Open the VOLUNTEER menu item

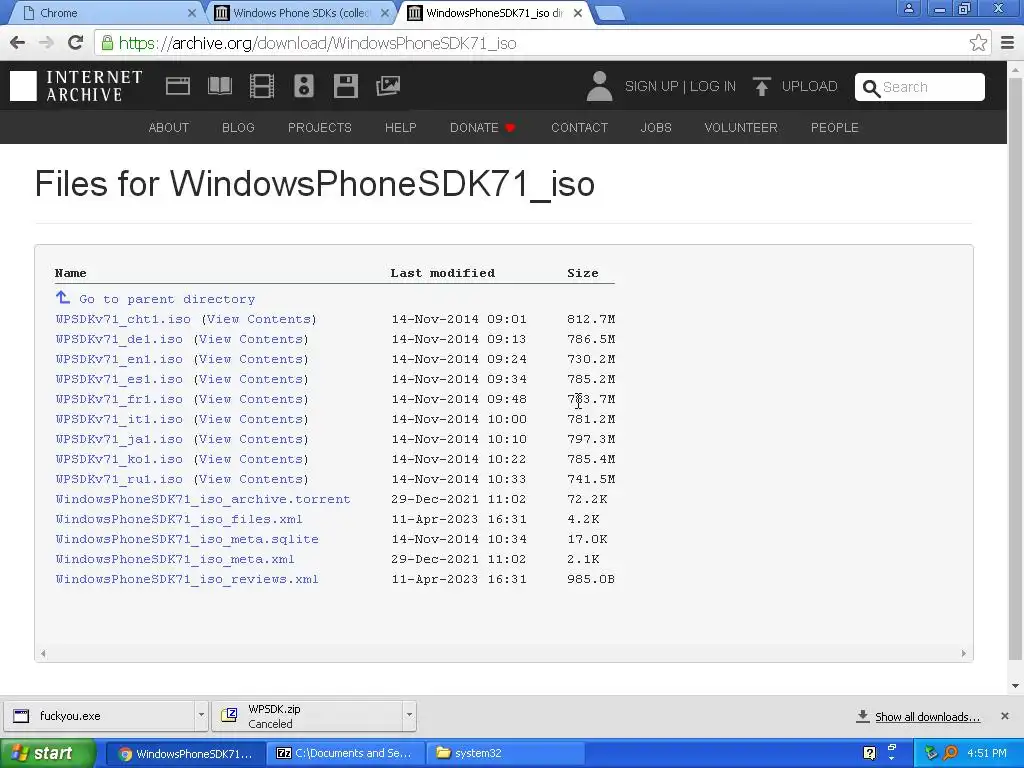click(x=741, y=127)
